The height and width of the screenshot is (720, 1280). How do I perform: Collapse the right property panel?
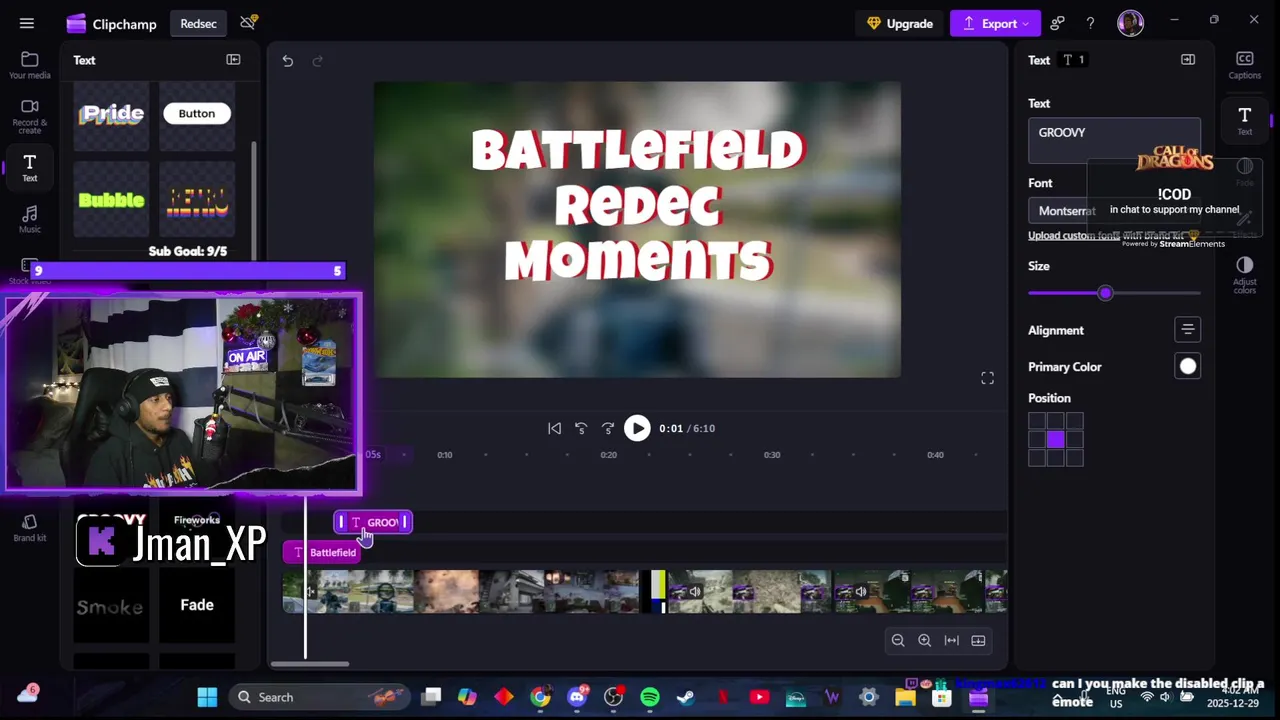1188,60
